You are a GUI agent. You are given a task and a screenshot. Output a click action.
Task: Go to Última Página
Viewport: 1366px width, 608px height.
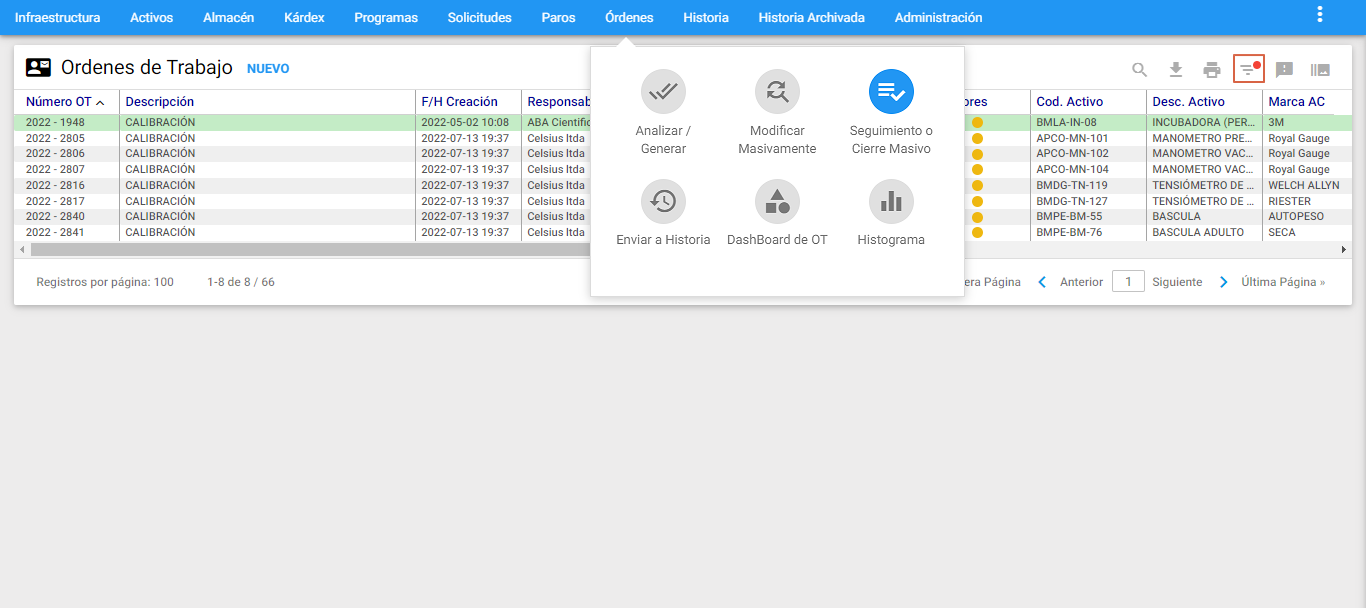point(1283,282)
